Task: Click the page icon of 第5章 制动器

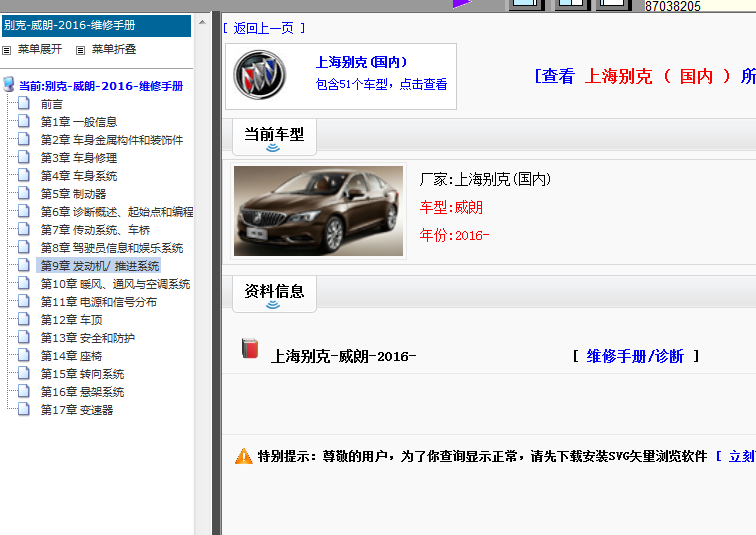Action: pos(24,193)
